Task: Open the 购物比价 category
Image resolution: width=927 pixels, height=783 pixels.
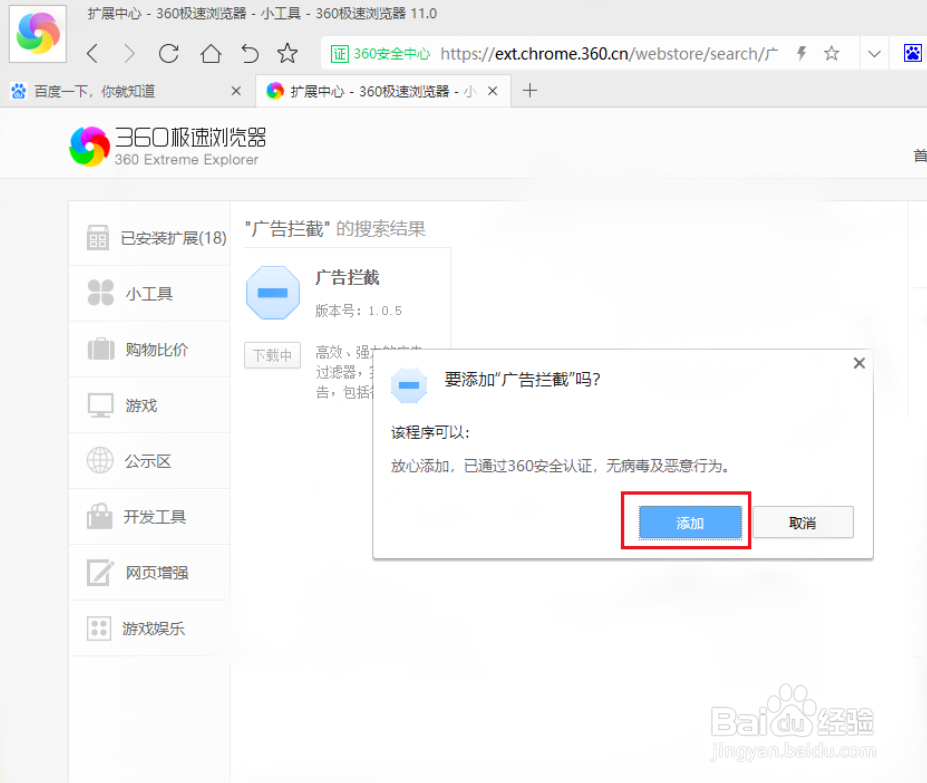Action: (150, 349)
